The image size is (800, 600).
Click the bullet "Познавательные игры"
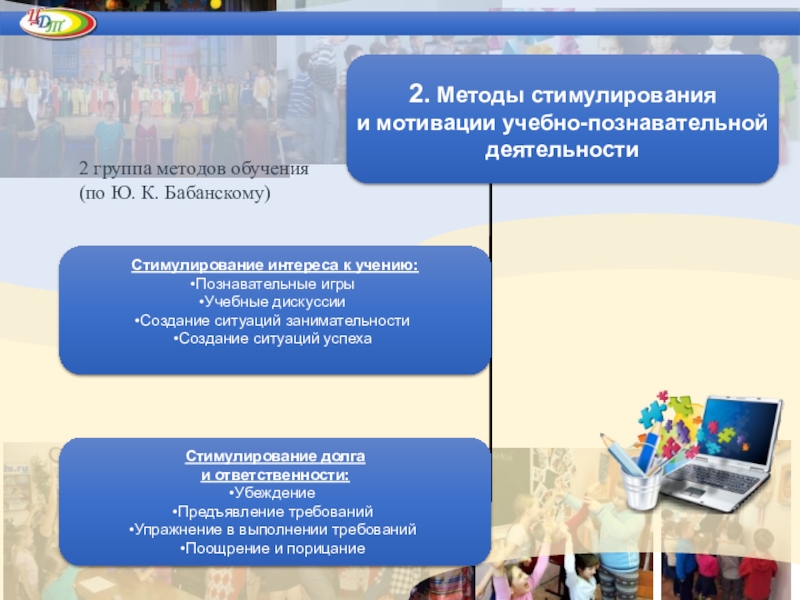(x=272, y=284)
